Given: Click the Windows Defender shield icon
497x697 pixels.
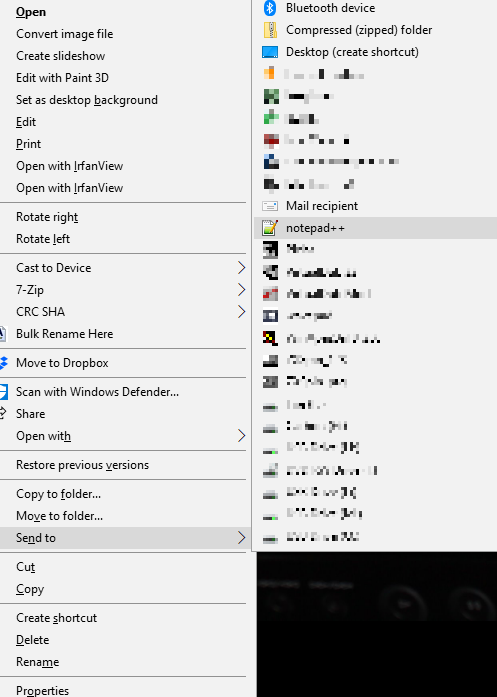Looking at the screenshot, I should tap(4, 392).
